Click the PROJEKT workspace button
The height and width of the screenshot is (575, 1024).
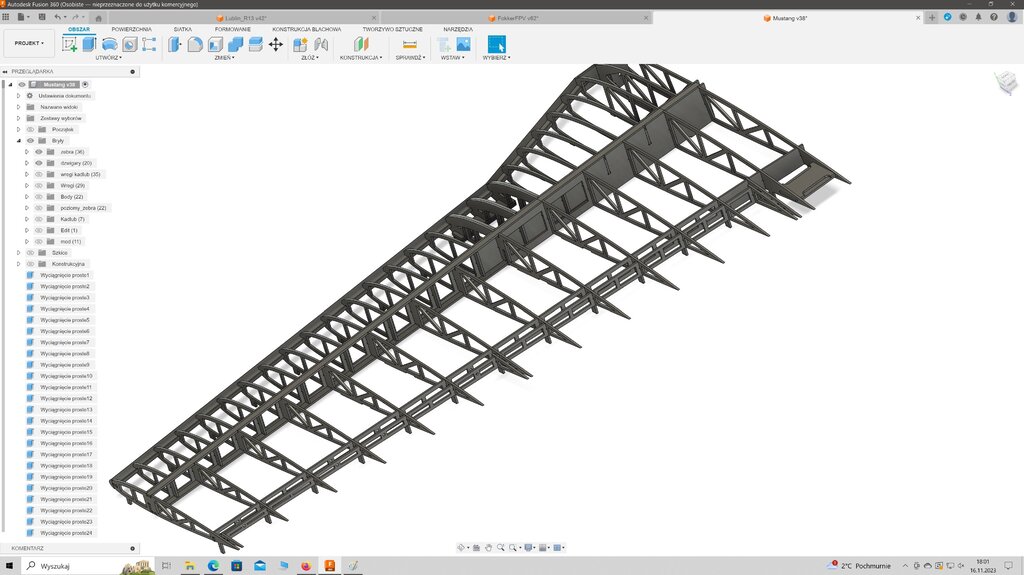point(29,44)
